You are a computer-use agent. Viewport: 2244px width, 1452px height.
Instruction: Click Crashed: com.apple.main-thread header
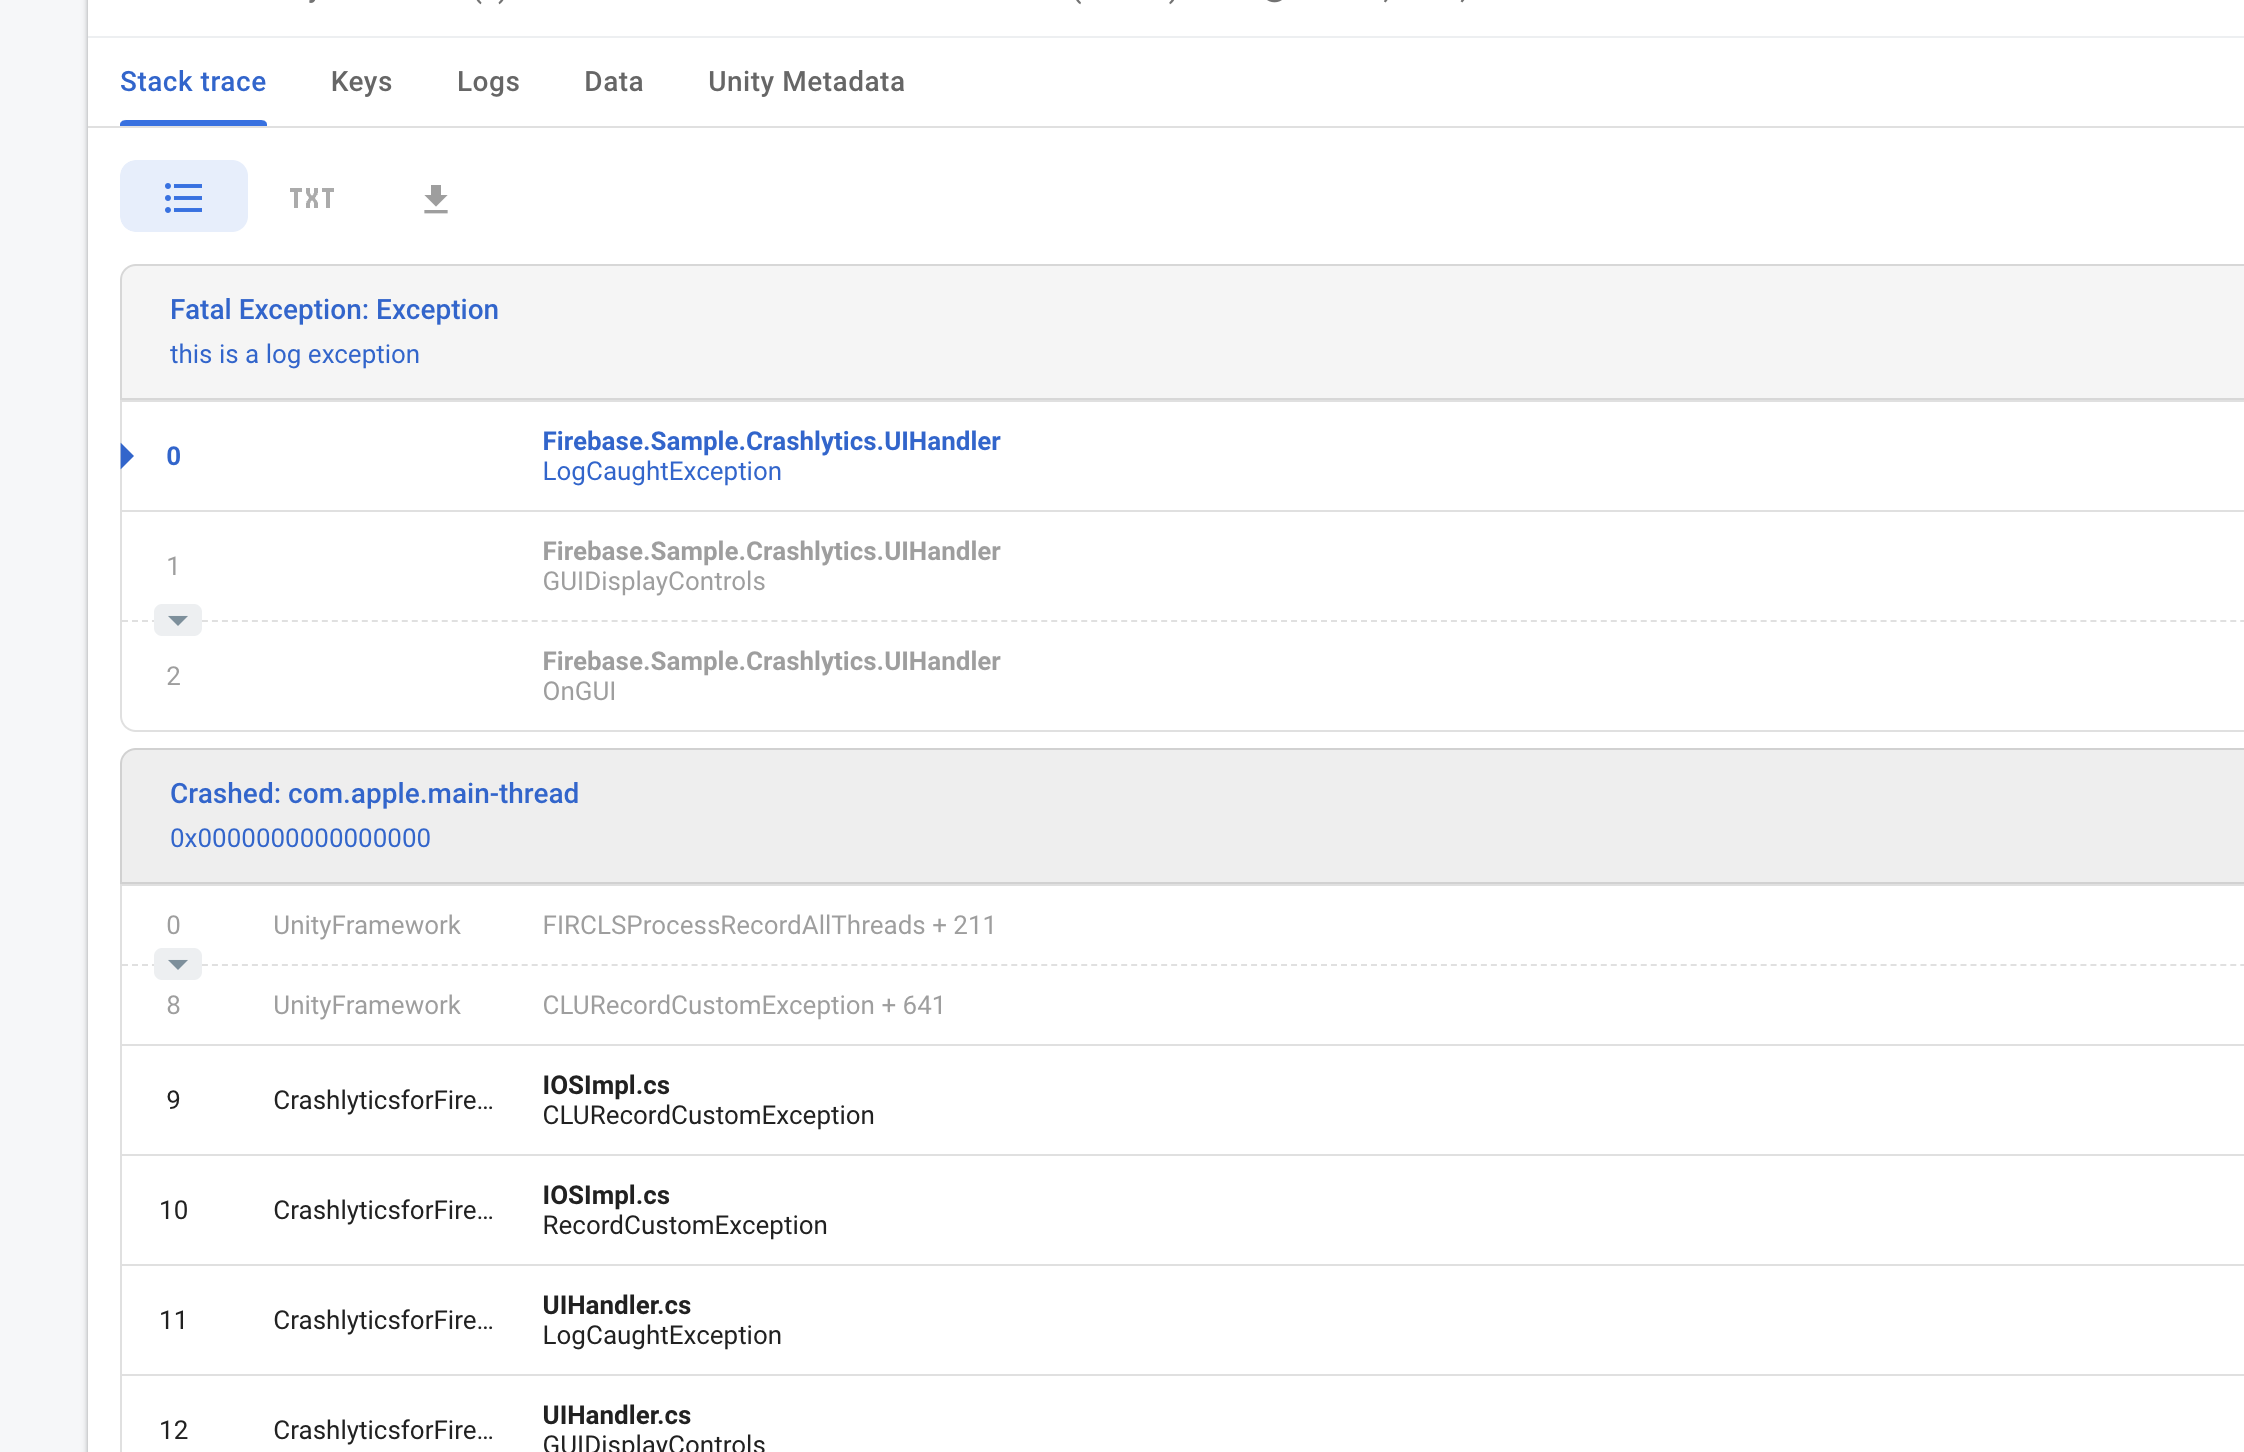374,794
